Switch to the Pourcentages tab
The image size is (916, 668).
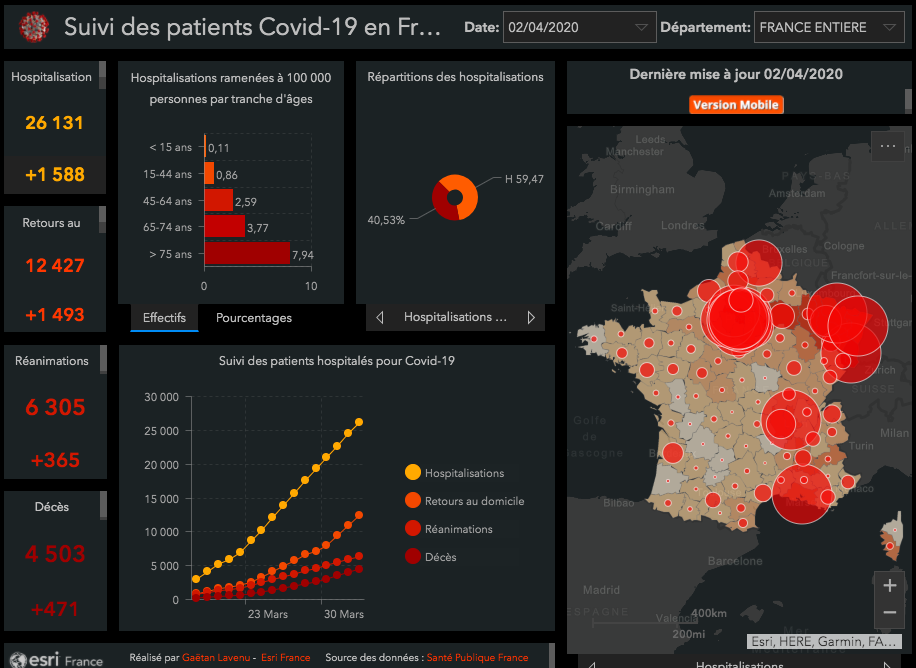(x=254, y=318)
